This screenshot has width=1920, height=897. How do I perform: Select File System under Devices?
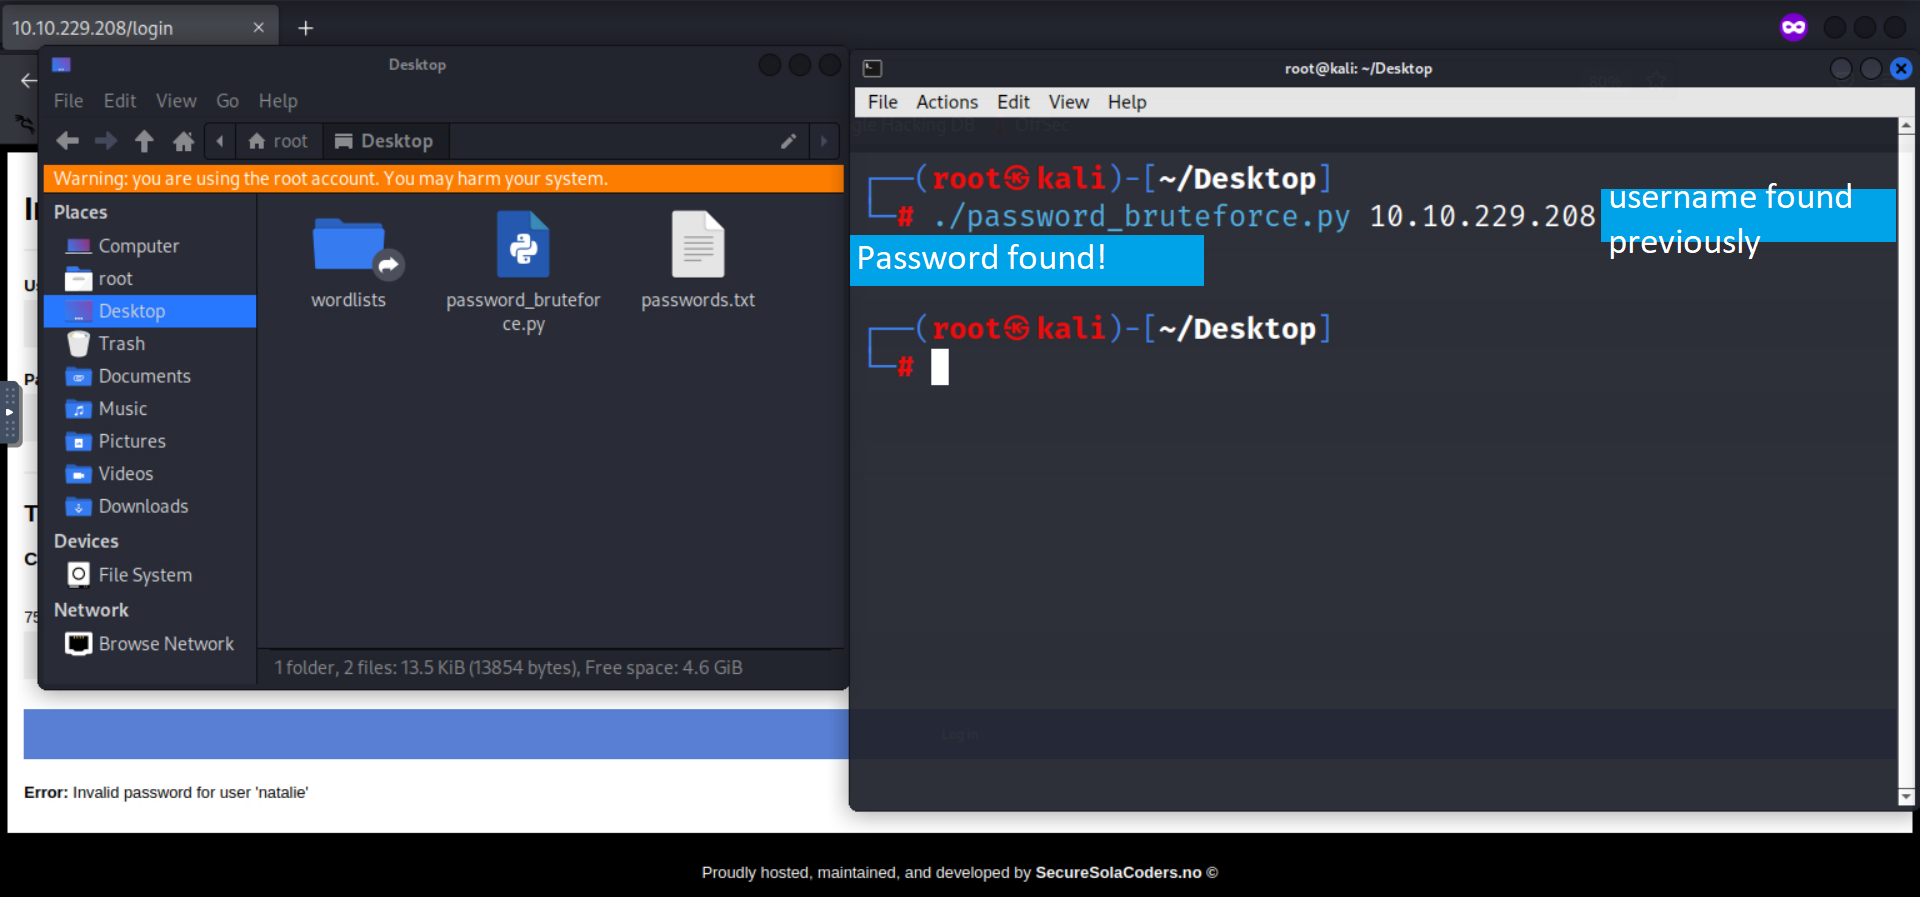(144, 575)
